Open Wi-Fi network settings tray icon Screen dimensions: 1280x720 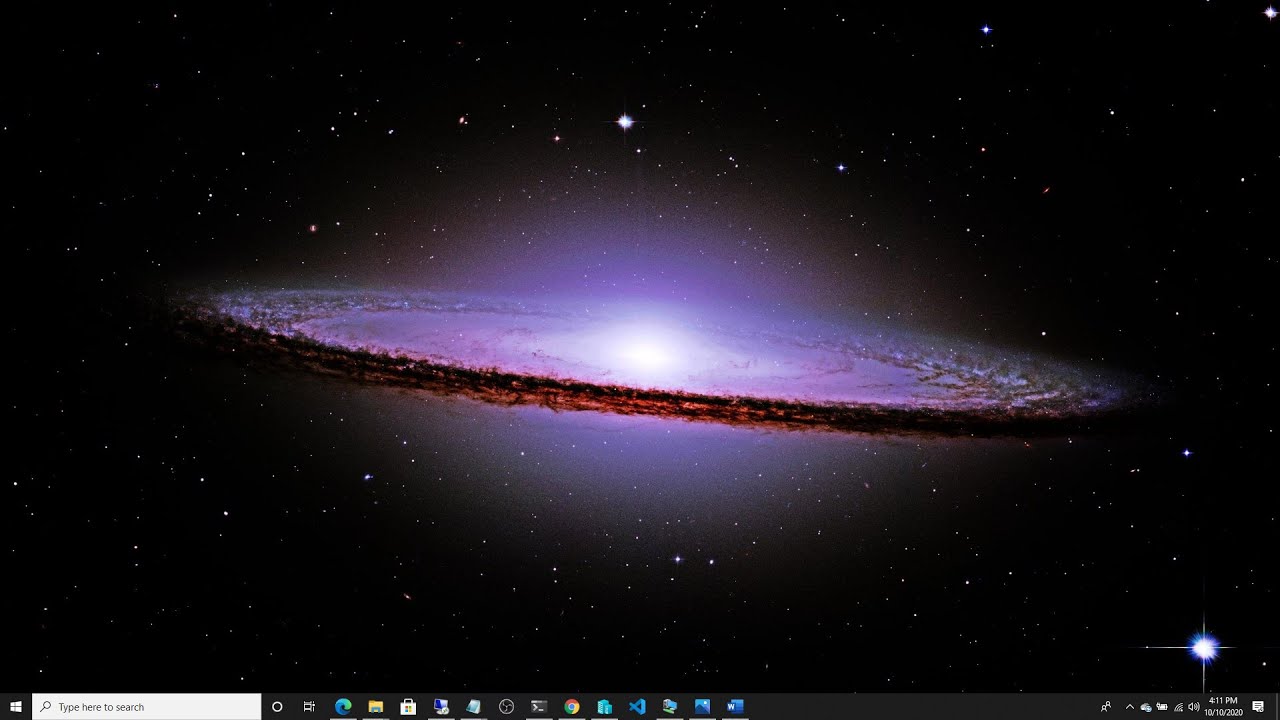point(1178,707)
